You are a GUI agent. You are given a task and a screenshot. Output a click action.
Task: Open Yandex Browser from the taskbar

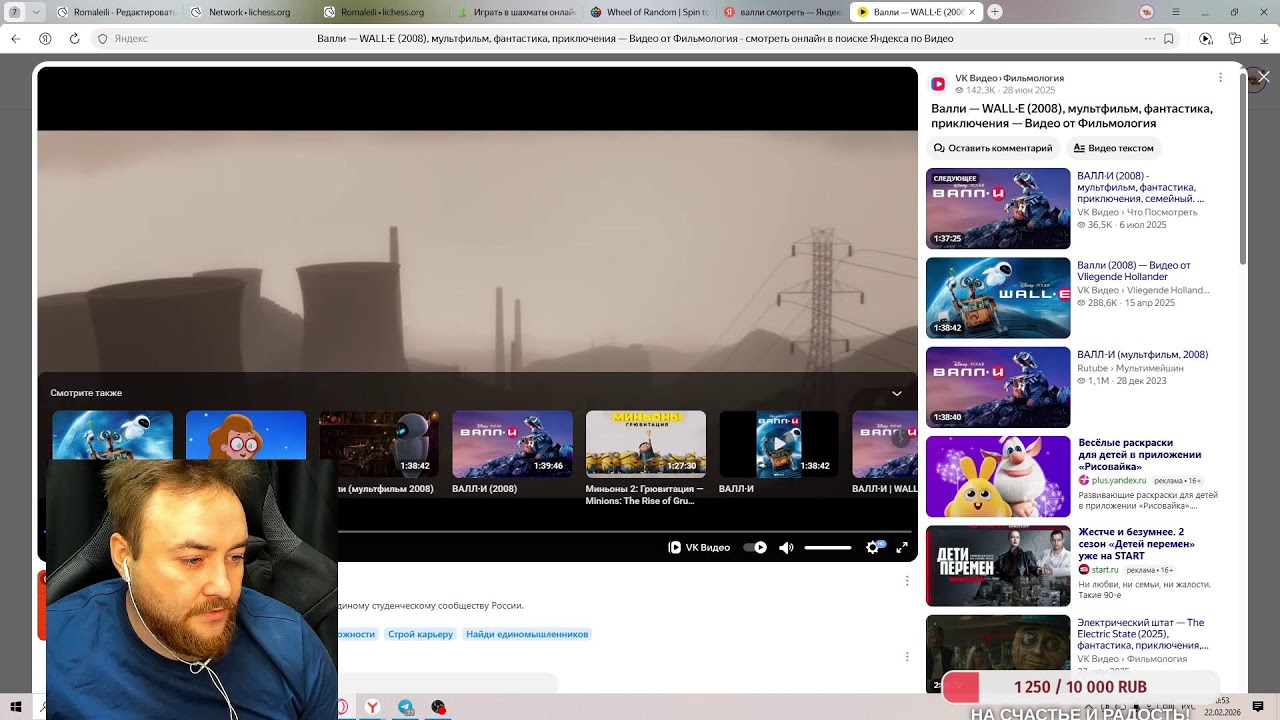[x=372, y=707]
